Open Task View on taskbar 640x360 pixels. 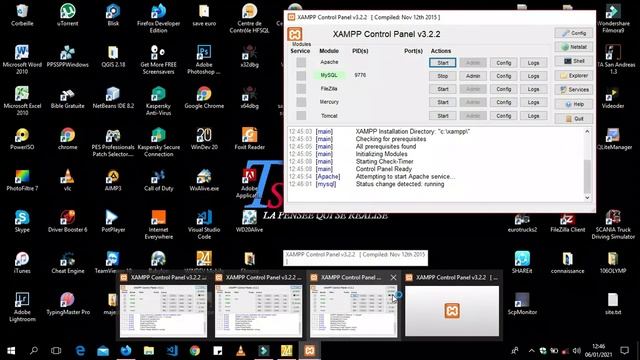tap(56, 351)
